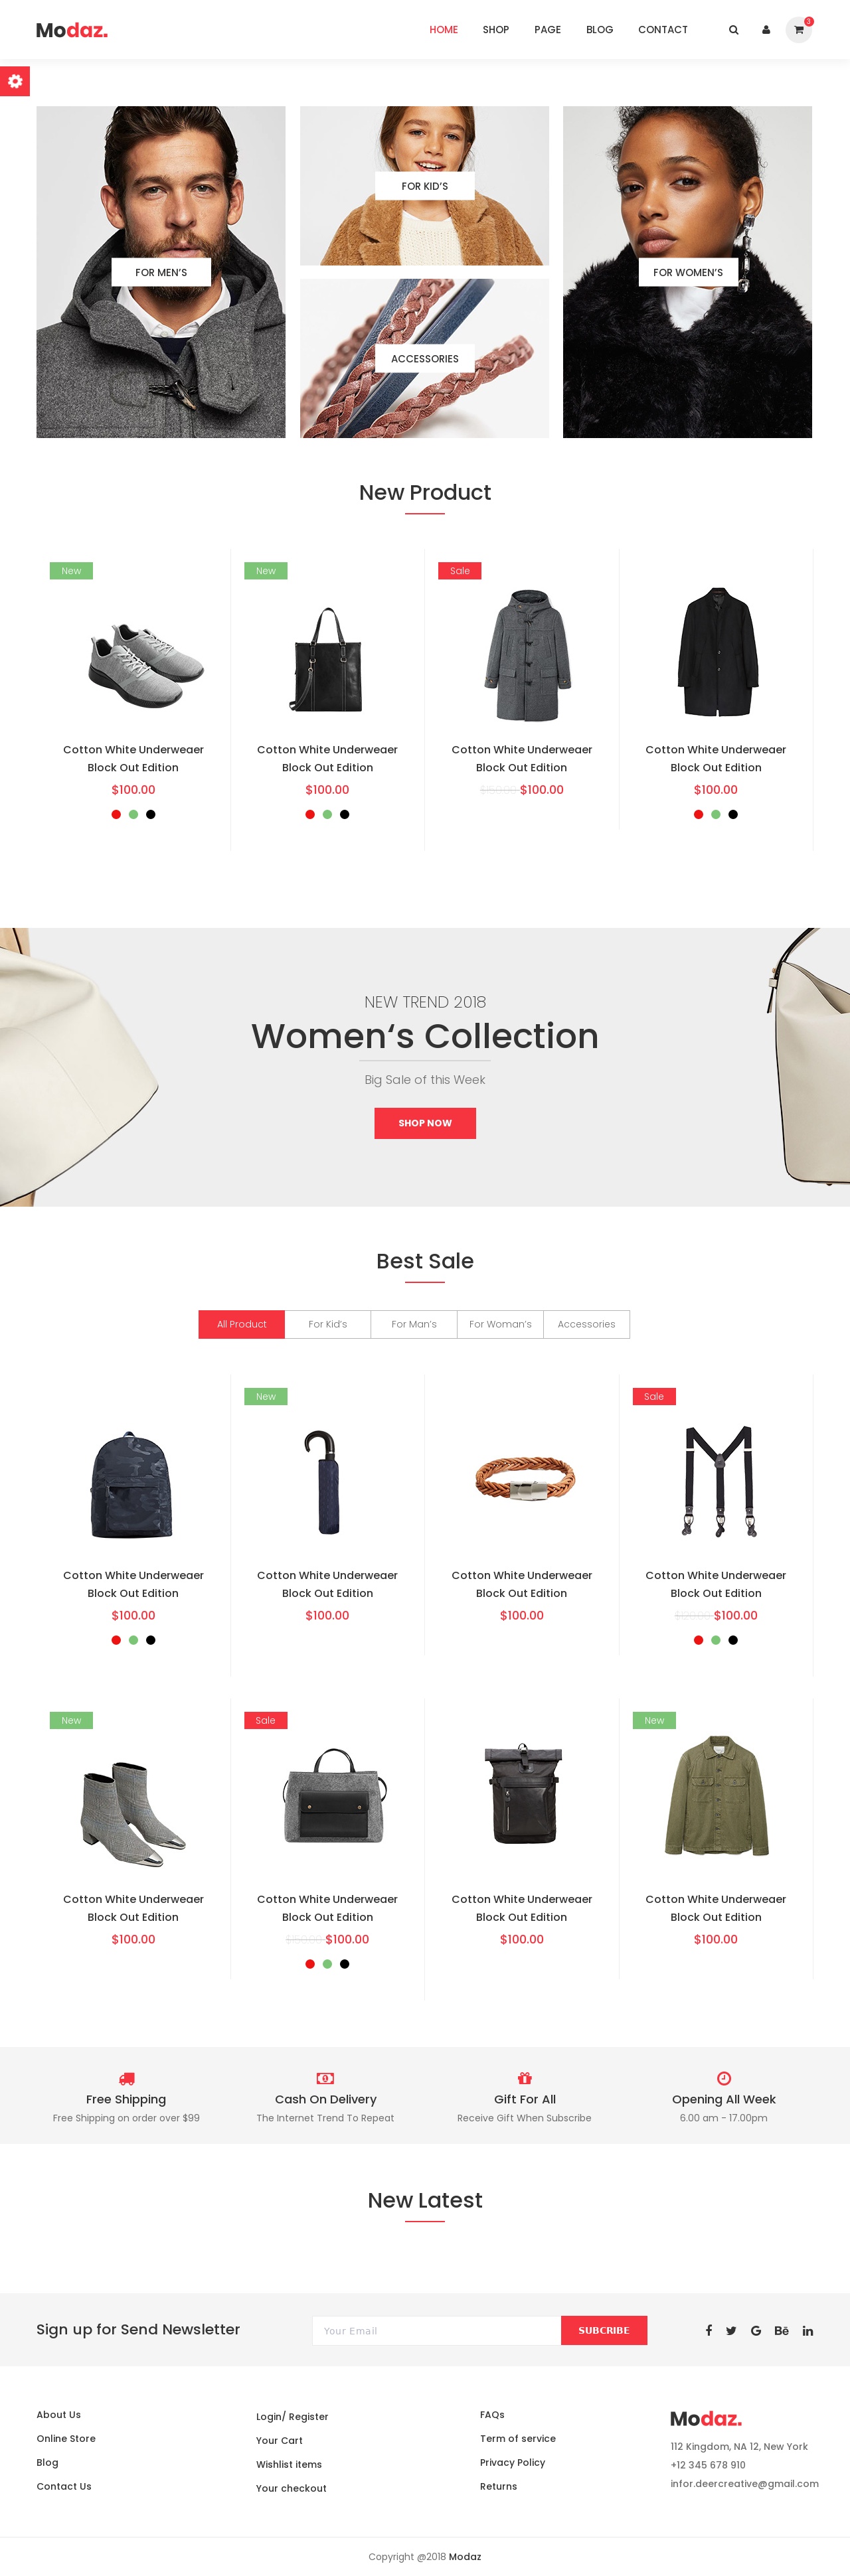Focus the Your Email input field
850x2576 pixels.
click(x=437, y=2330)
